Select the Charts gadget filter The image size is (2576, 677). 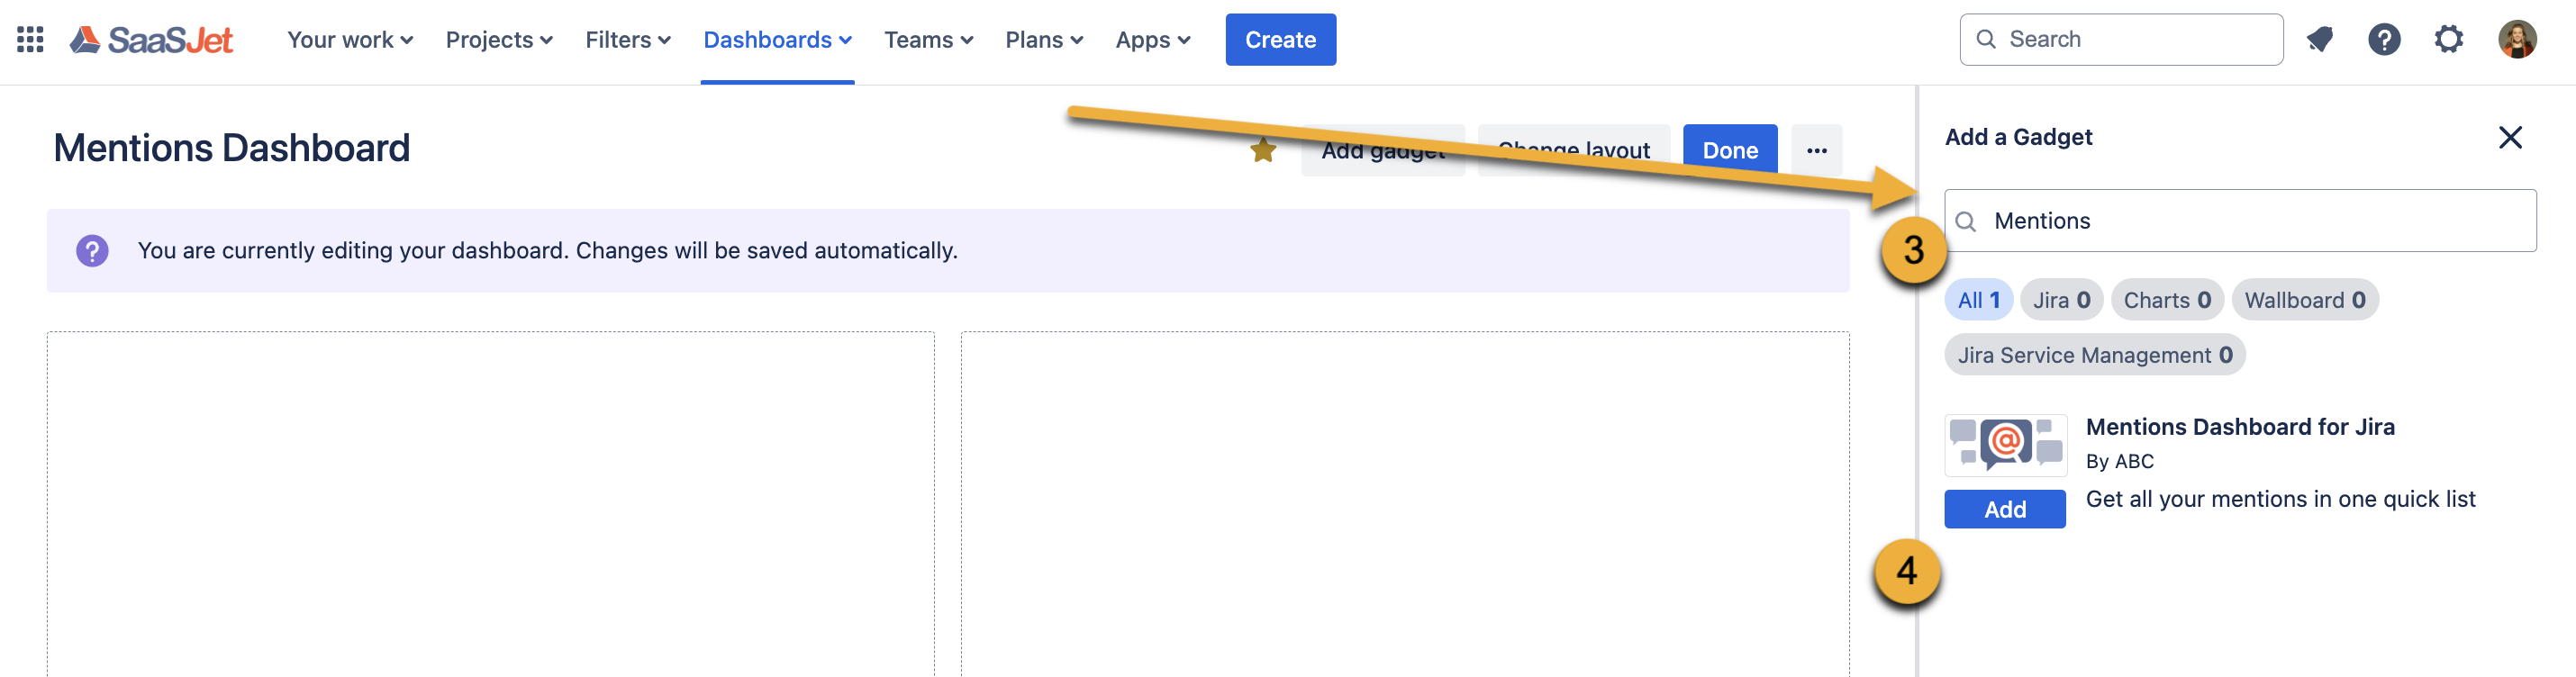click(x=2167, y=300)
